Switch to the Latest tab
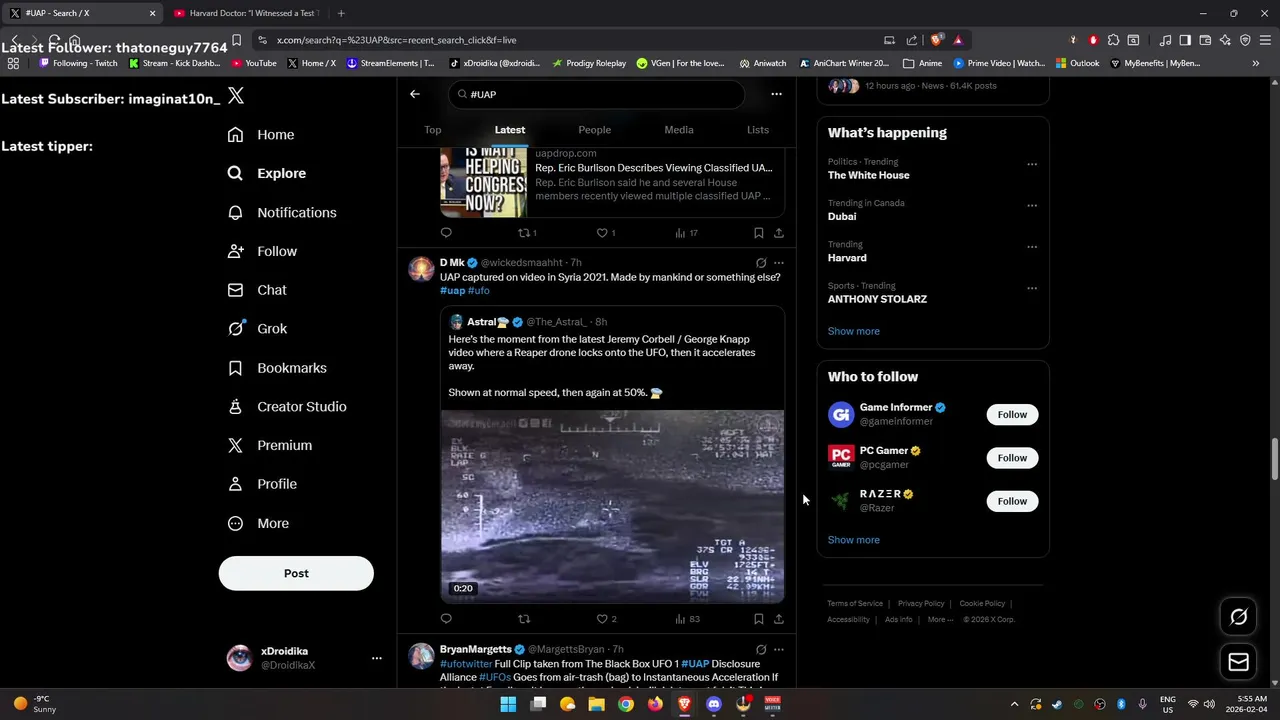Viewport: 1280px width, 720px height. [x=510, y=130]
